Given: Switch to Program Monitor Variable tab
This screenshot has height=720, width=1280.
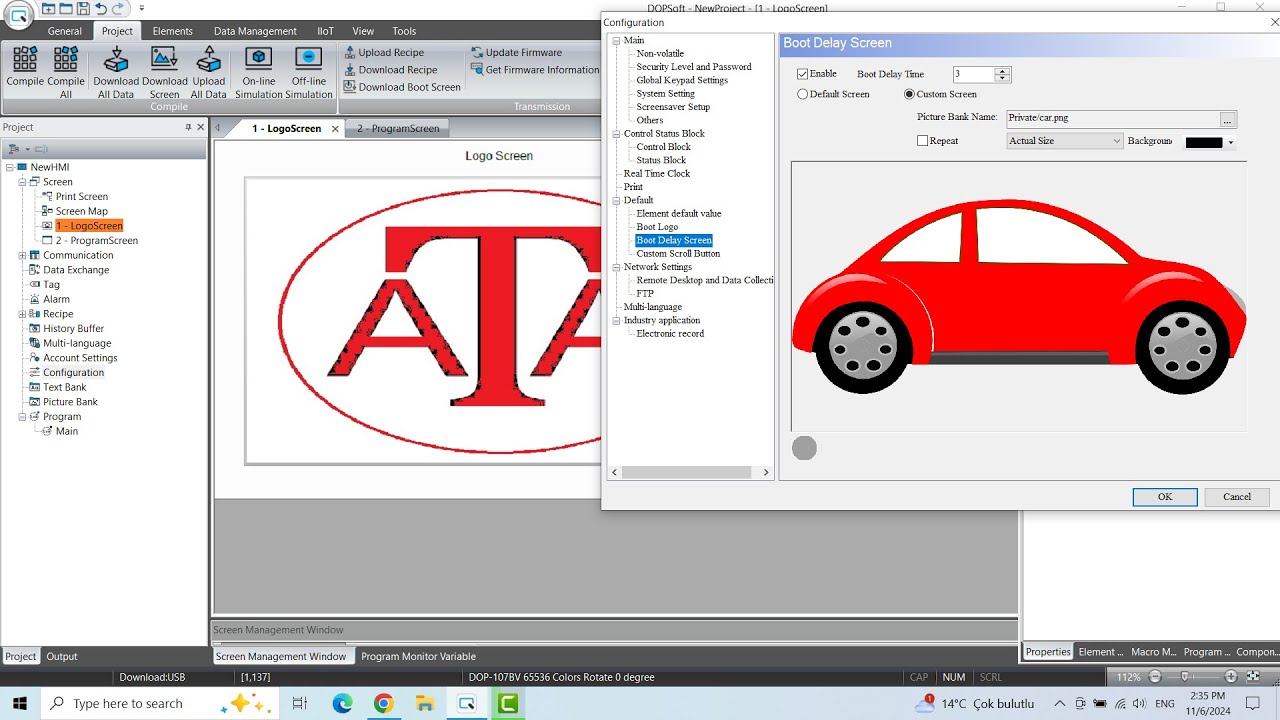Looking at the screenshot, I should tap(418, 656).
